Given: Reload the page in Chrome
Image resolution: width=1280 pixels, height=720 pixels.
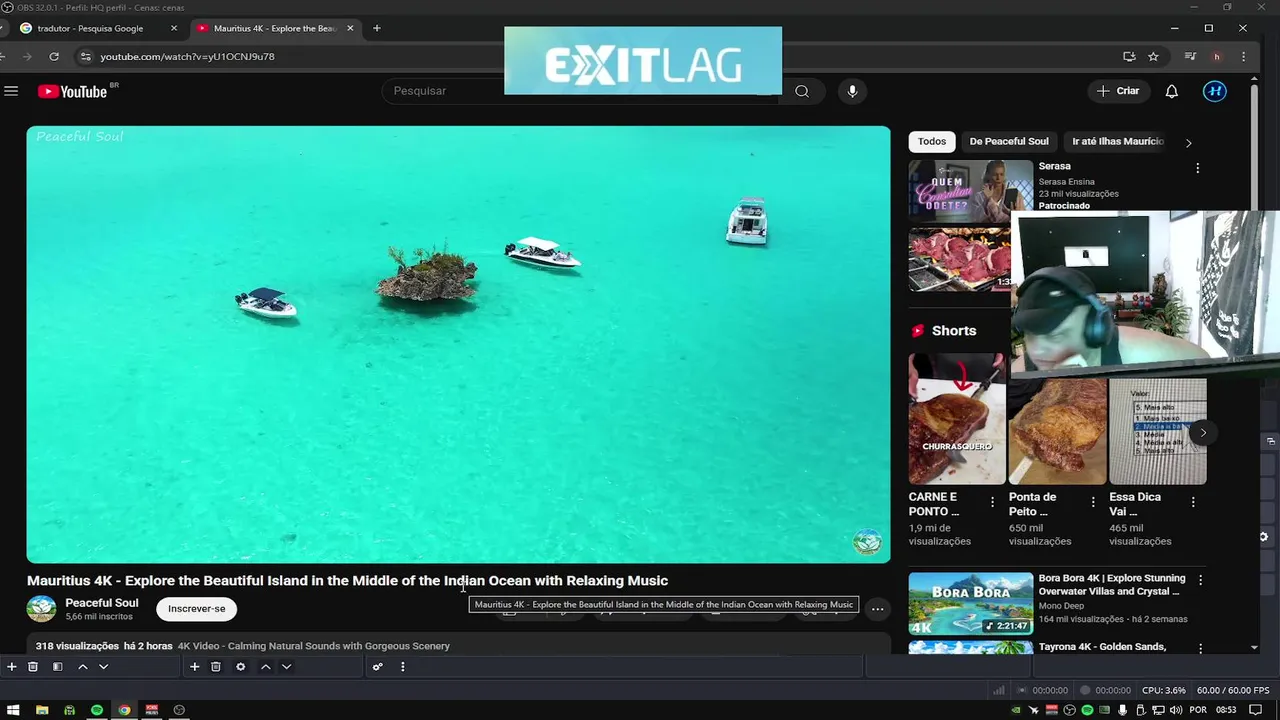Looking at the screenshot, I should [x=54, y=57].
